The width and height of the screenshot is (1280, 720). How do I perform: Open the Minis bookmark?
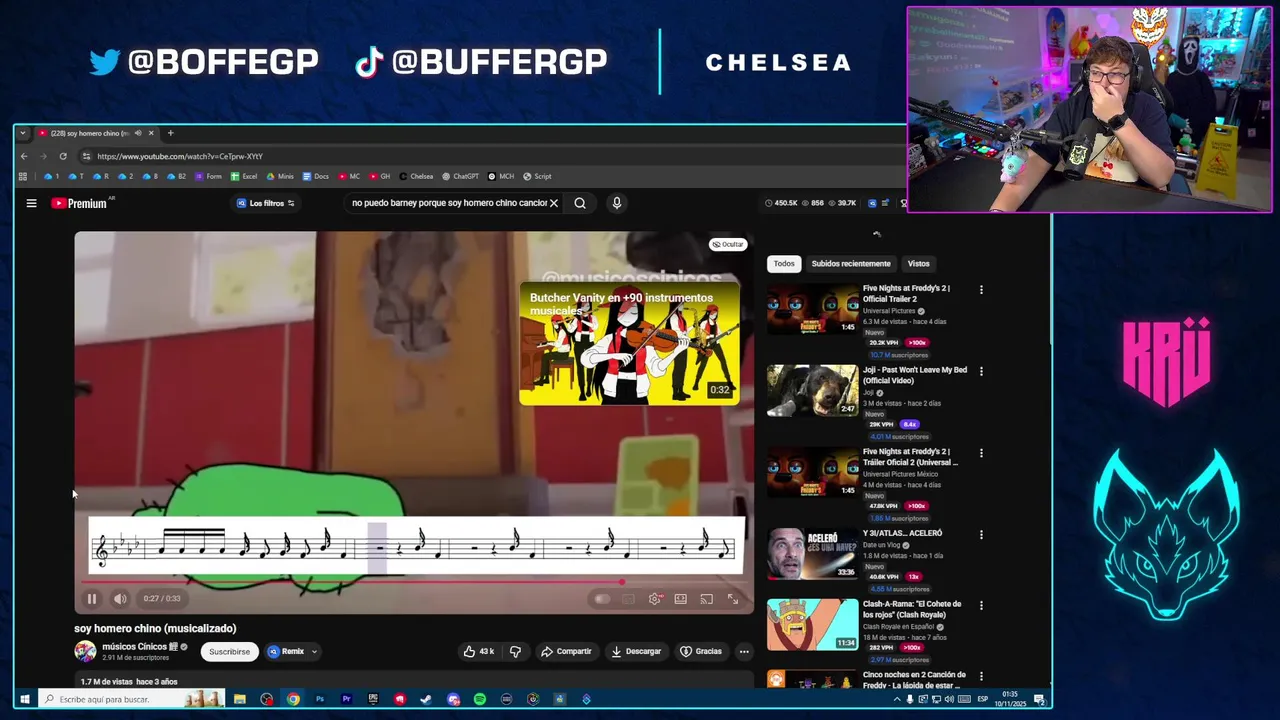280,176
